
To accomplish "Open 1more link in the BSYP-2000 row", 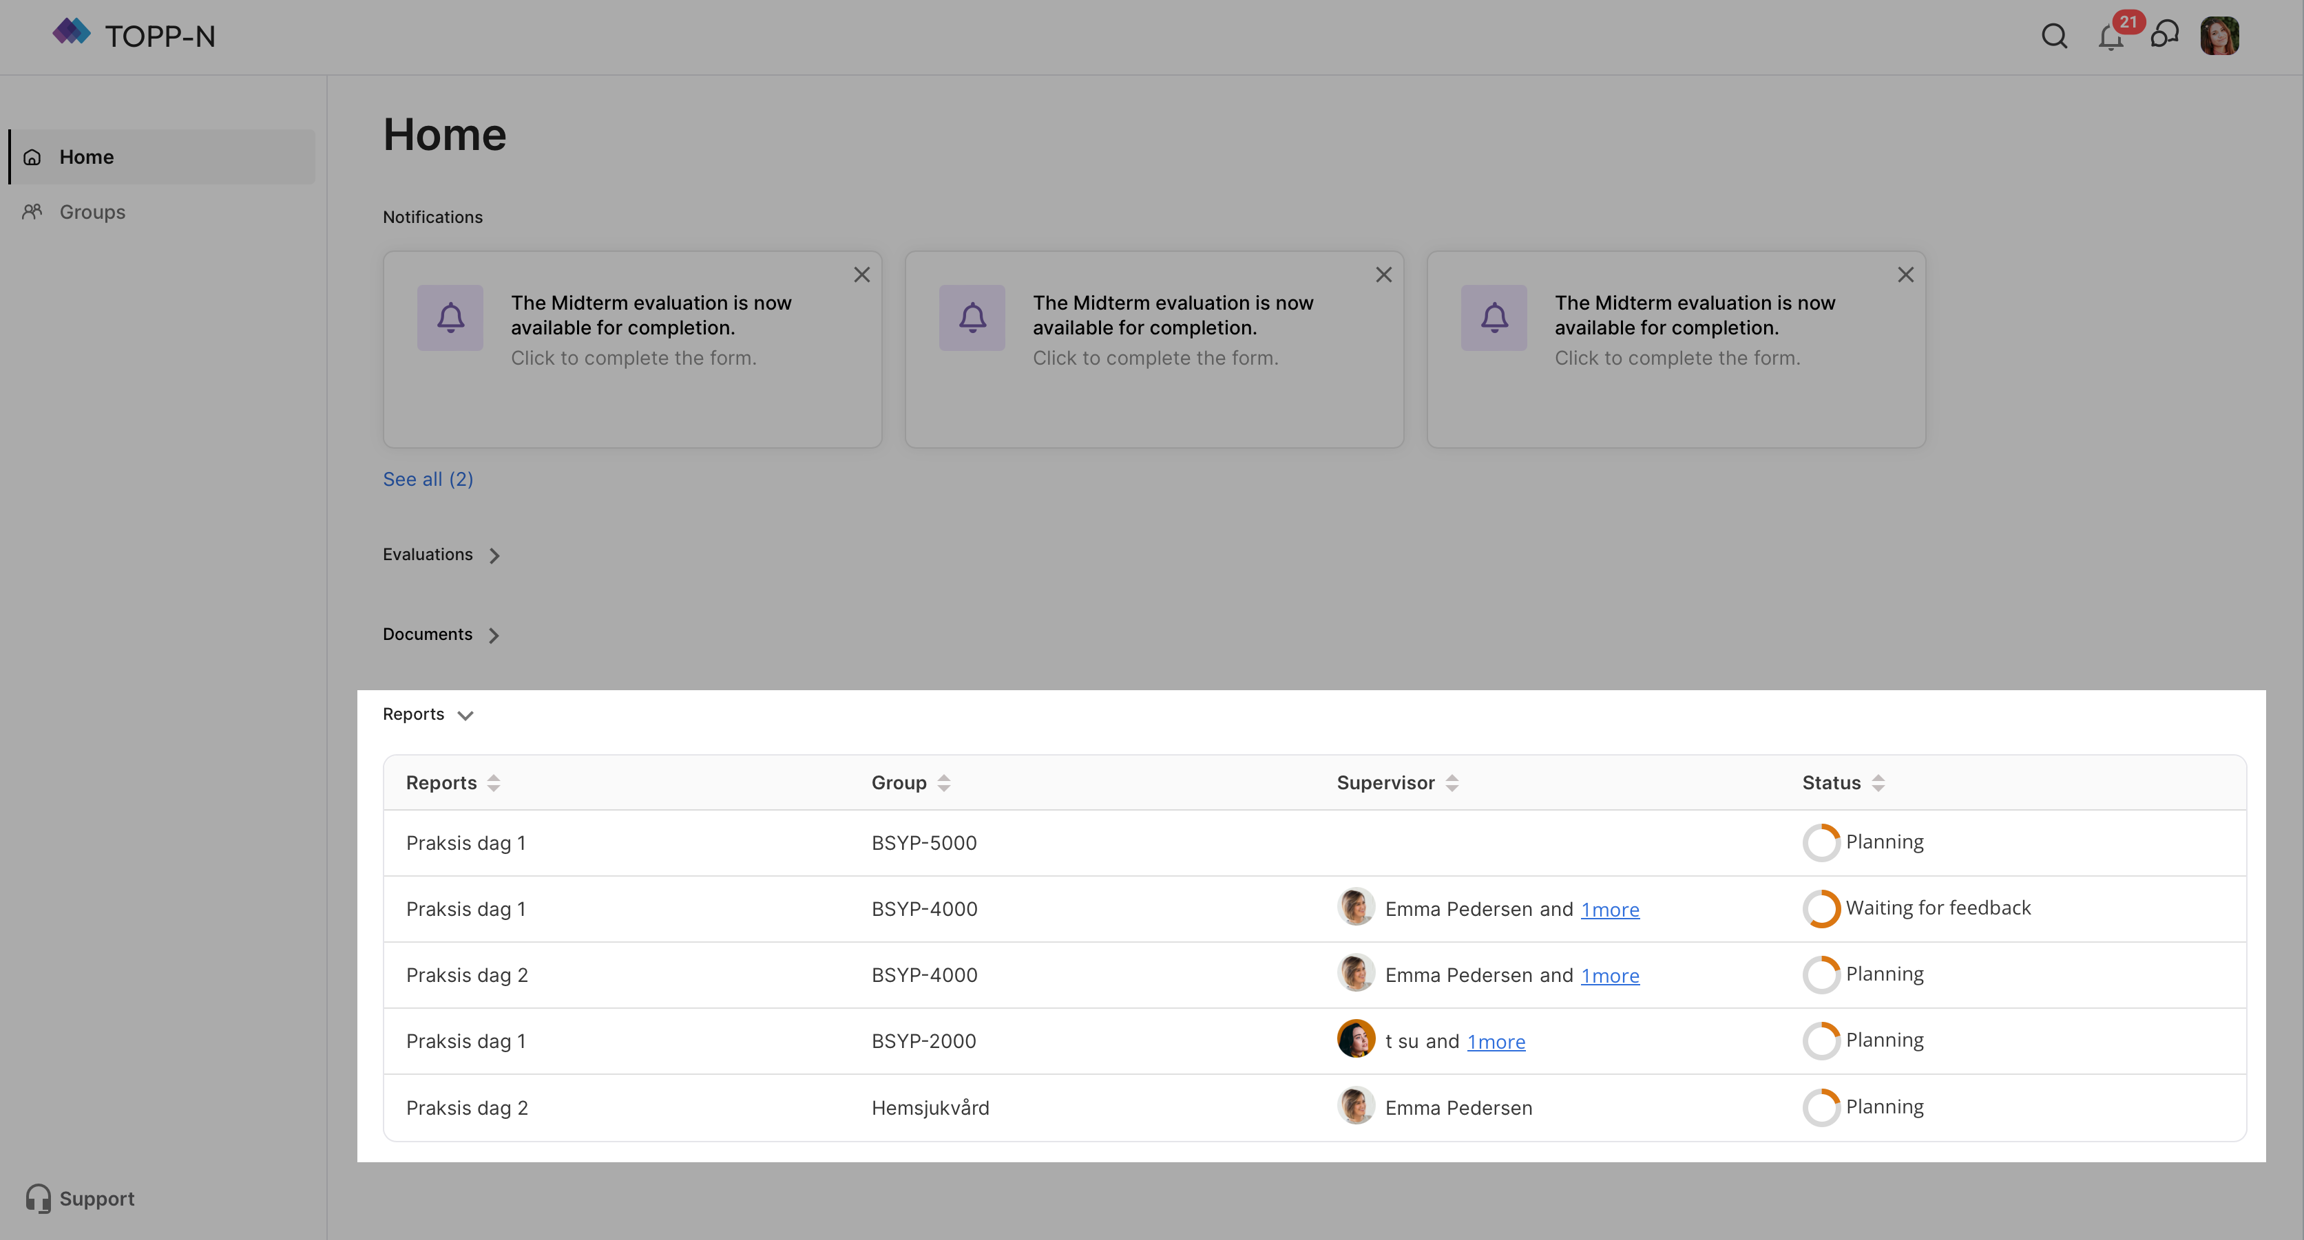I will [x=1496, y=1042].
